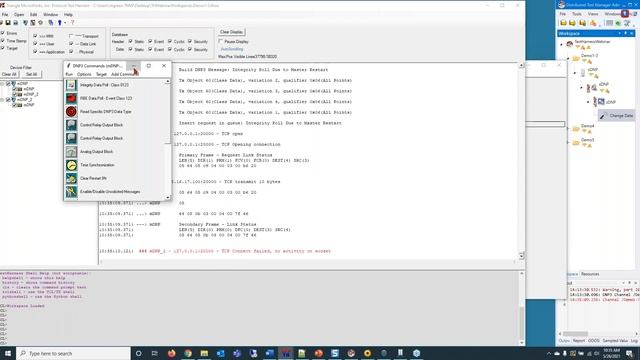Image resolution: width=640 pixels, height=360 pixels.
Task: Toggle the Errors checkbox
Action: point(2,33)
